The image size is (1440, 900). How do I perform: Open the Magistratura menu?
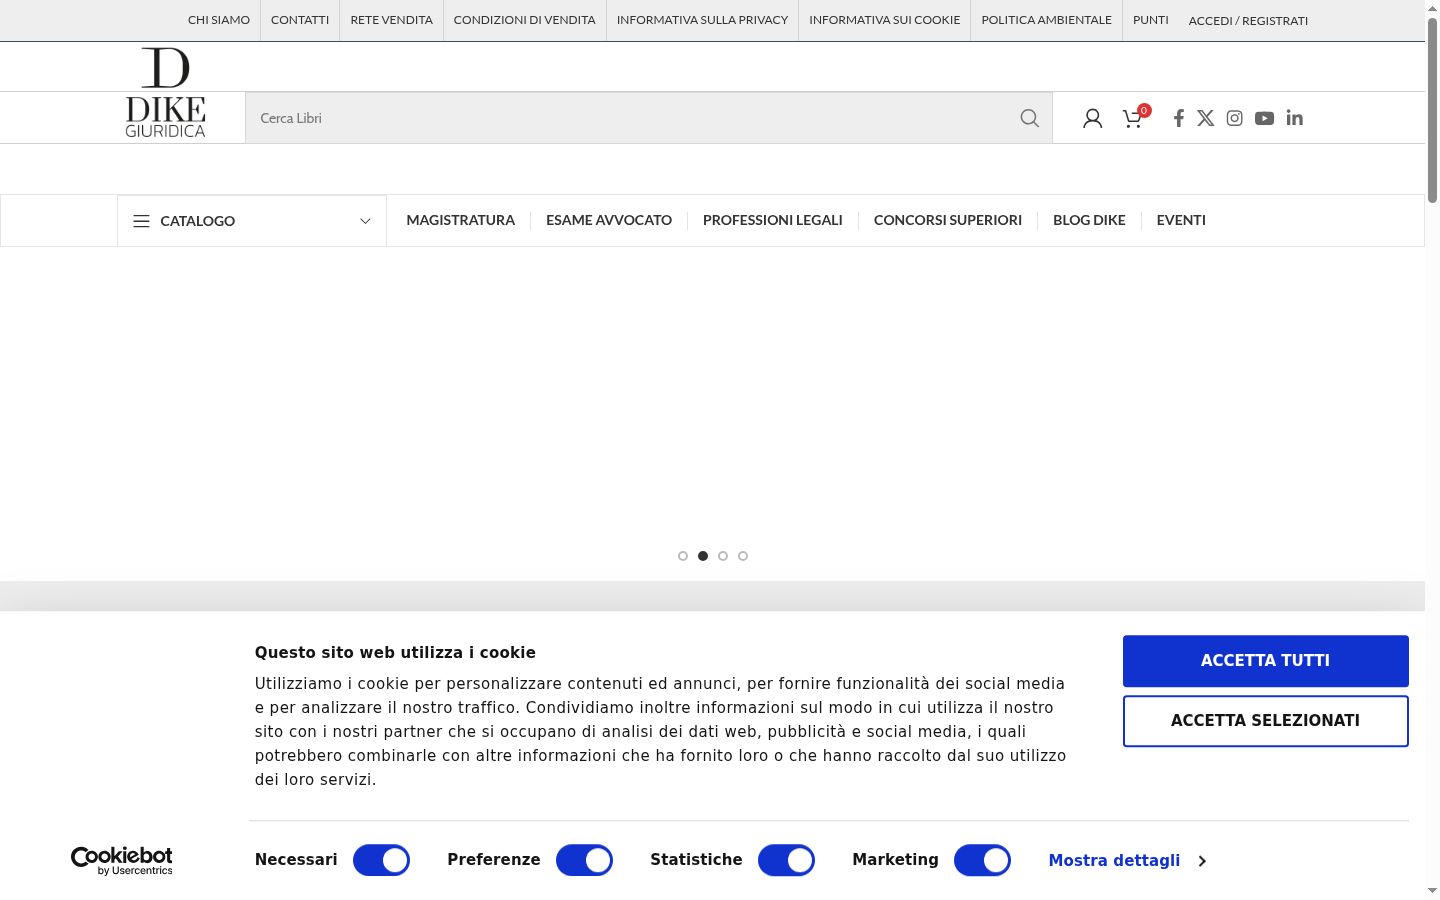click(x=461, y=220)
